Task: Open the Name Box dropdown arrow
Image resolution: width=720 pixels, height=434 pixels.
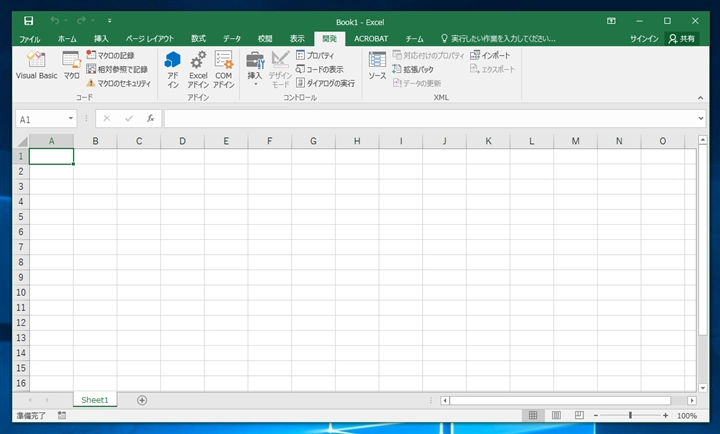Action: (71, 118)
